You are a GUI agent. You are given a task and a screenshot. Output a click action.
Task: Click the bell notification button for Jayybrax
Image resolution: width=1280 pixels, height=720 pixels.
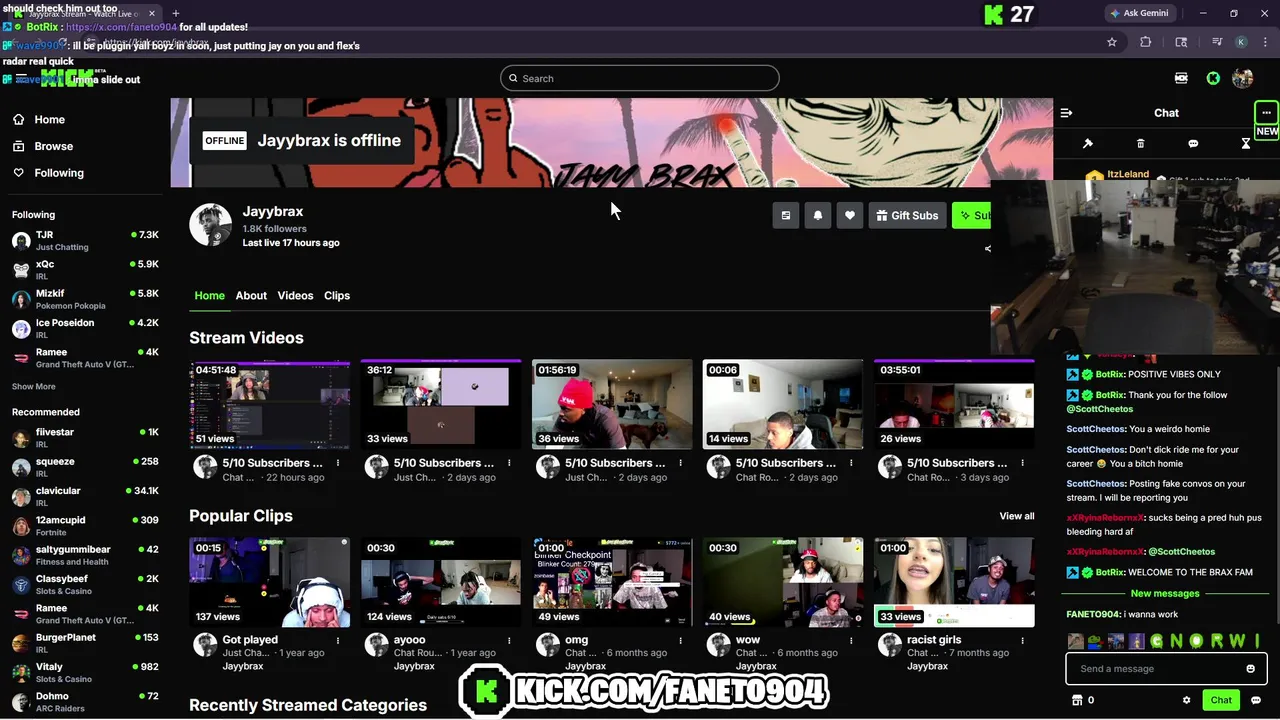pos(818,215)
